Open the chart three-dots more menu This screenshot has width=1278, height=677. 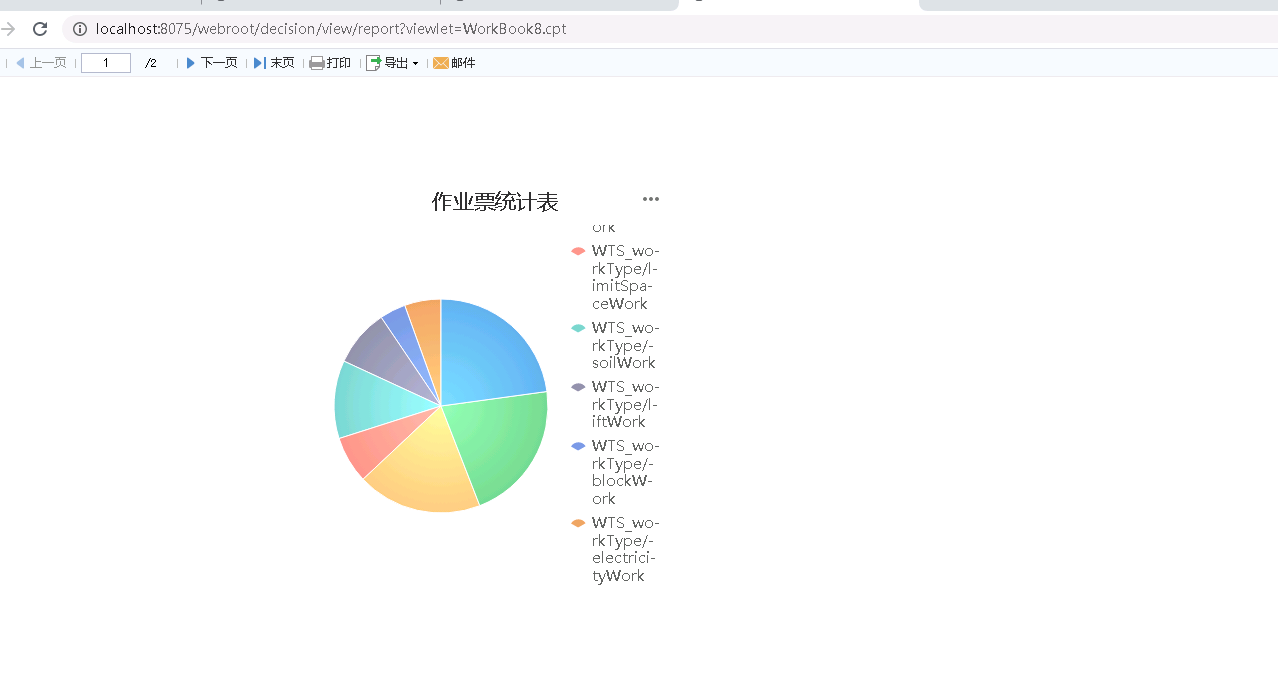(651, 199)
